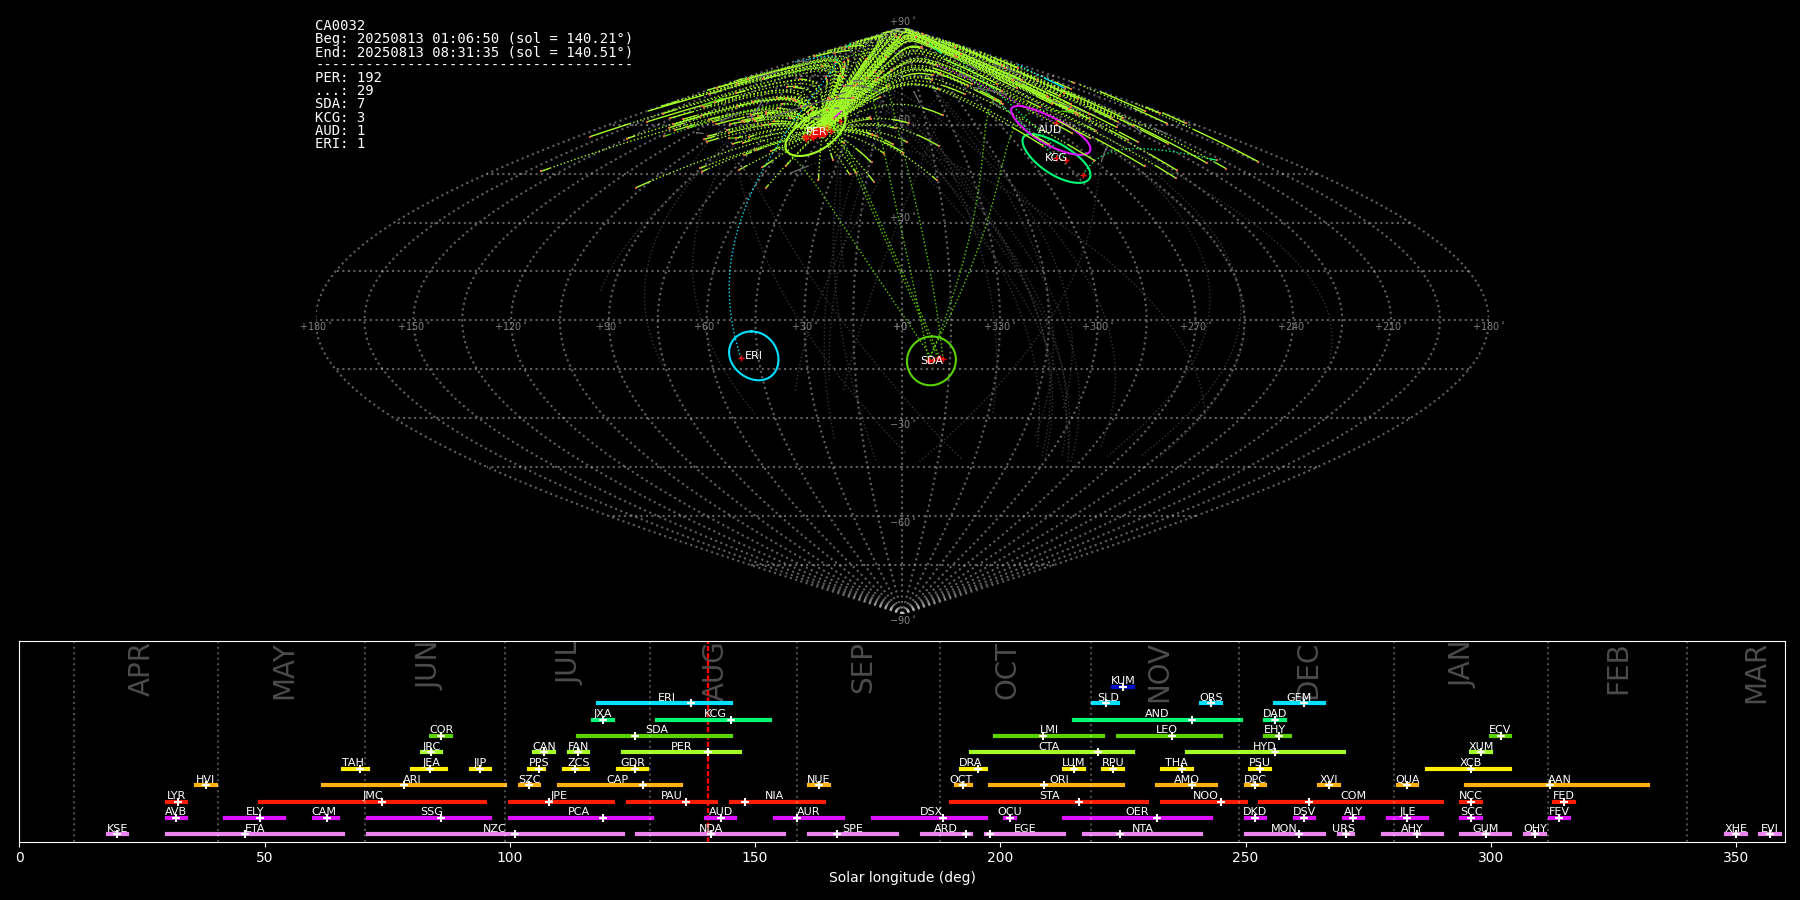Click the KCG radiant label on the sky map
The height and width of the screenshot is (900, 1800).
(x=1056, y=158)
